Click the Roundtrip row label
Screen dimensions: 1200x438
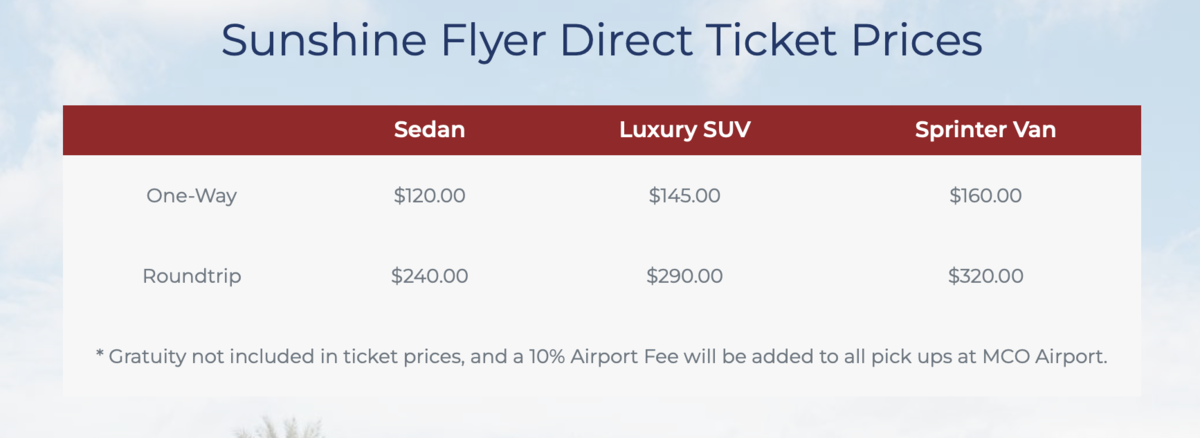point(191,276)
